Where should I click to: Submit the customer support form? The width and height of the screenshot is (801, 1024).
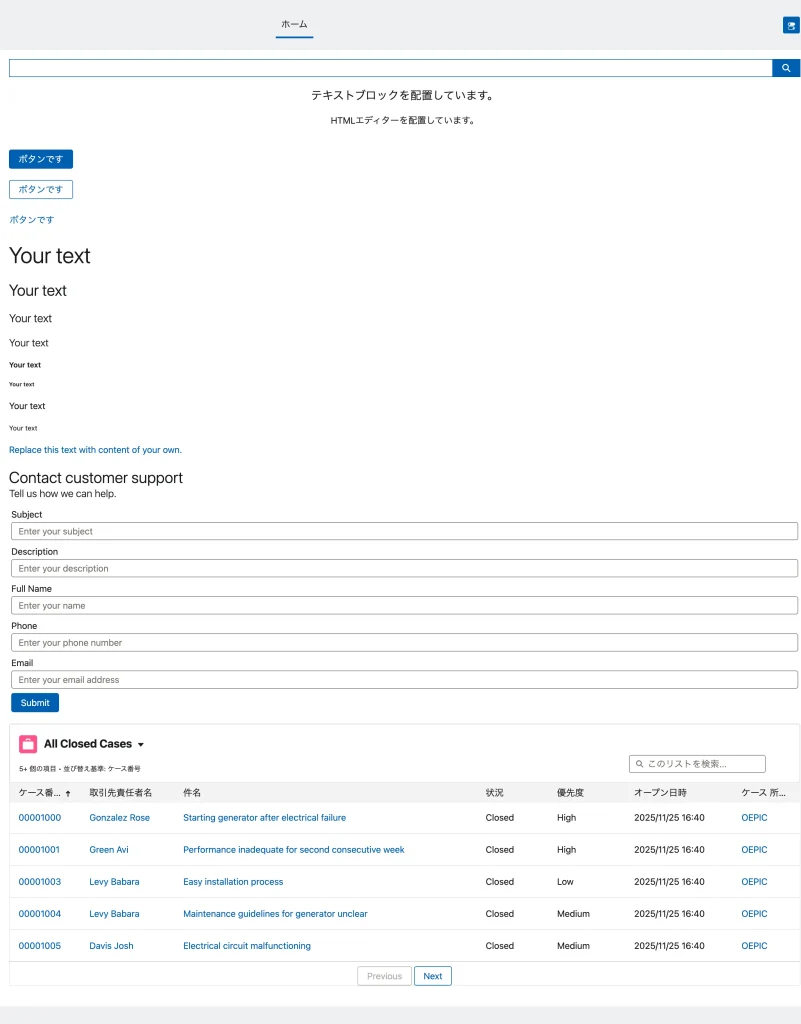[x=35, y=703]
